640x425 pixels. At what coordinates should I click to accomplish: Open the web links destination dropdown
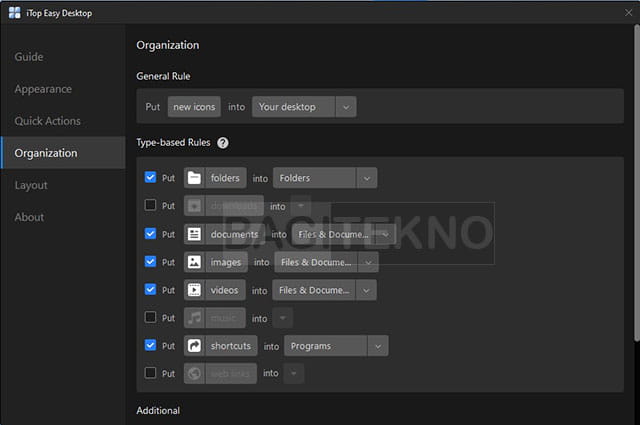pos(294,373)
